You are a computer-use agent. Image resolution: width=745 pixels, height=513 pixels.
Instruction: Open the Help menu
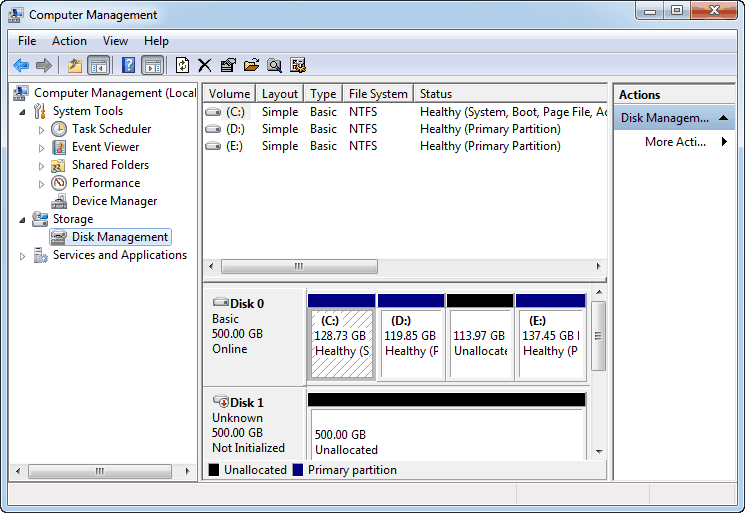click(x=156, y=41)
